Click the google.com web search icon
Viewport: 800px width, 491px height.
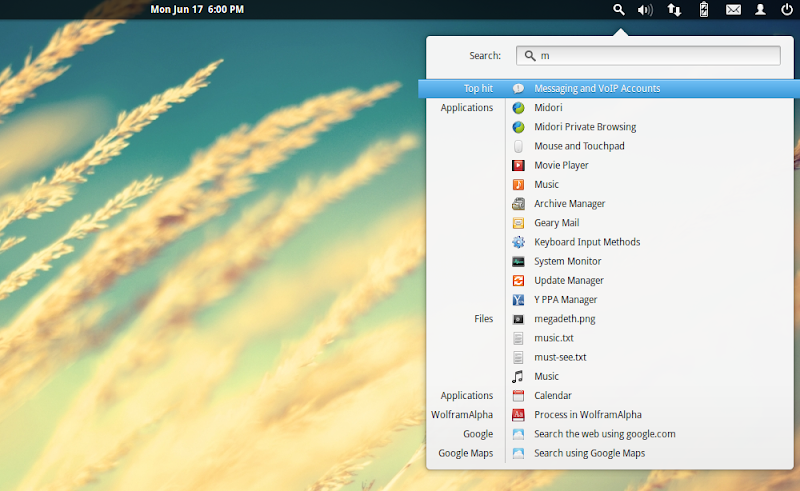(518, 434)
